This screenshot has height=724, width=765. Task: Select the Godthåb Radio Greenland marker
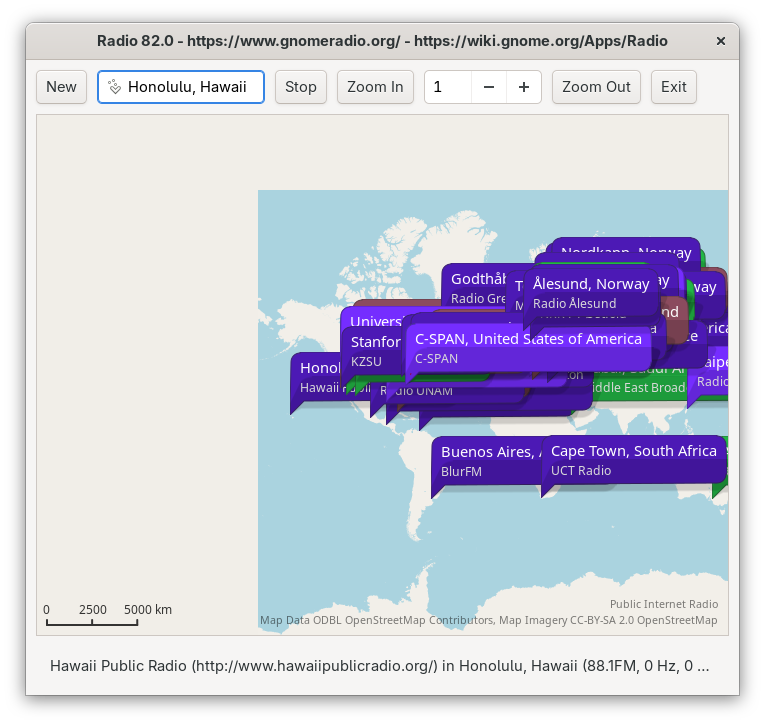click(476, 288)
